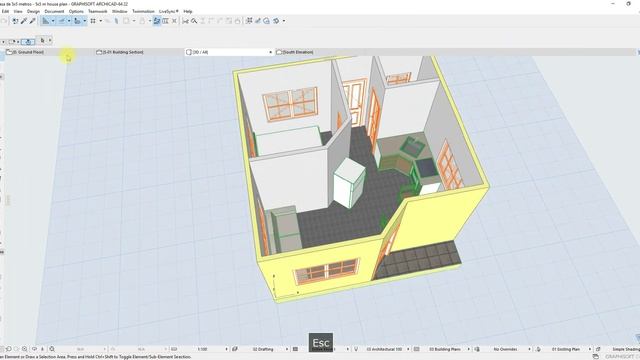Image resolution: width=640 pixels, height=360 pixels.
Task: Select the Pick Up Parameters eyedropper tool
Action: pos(24,21)
